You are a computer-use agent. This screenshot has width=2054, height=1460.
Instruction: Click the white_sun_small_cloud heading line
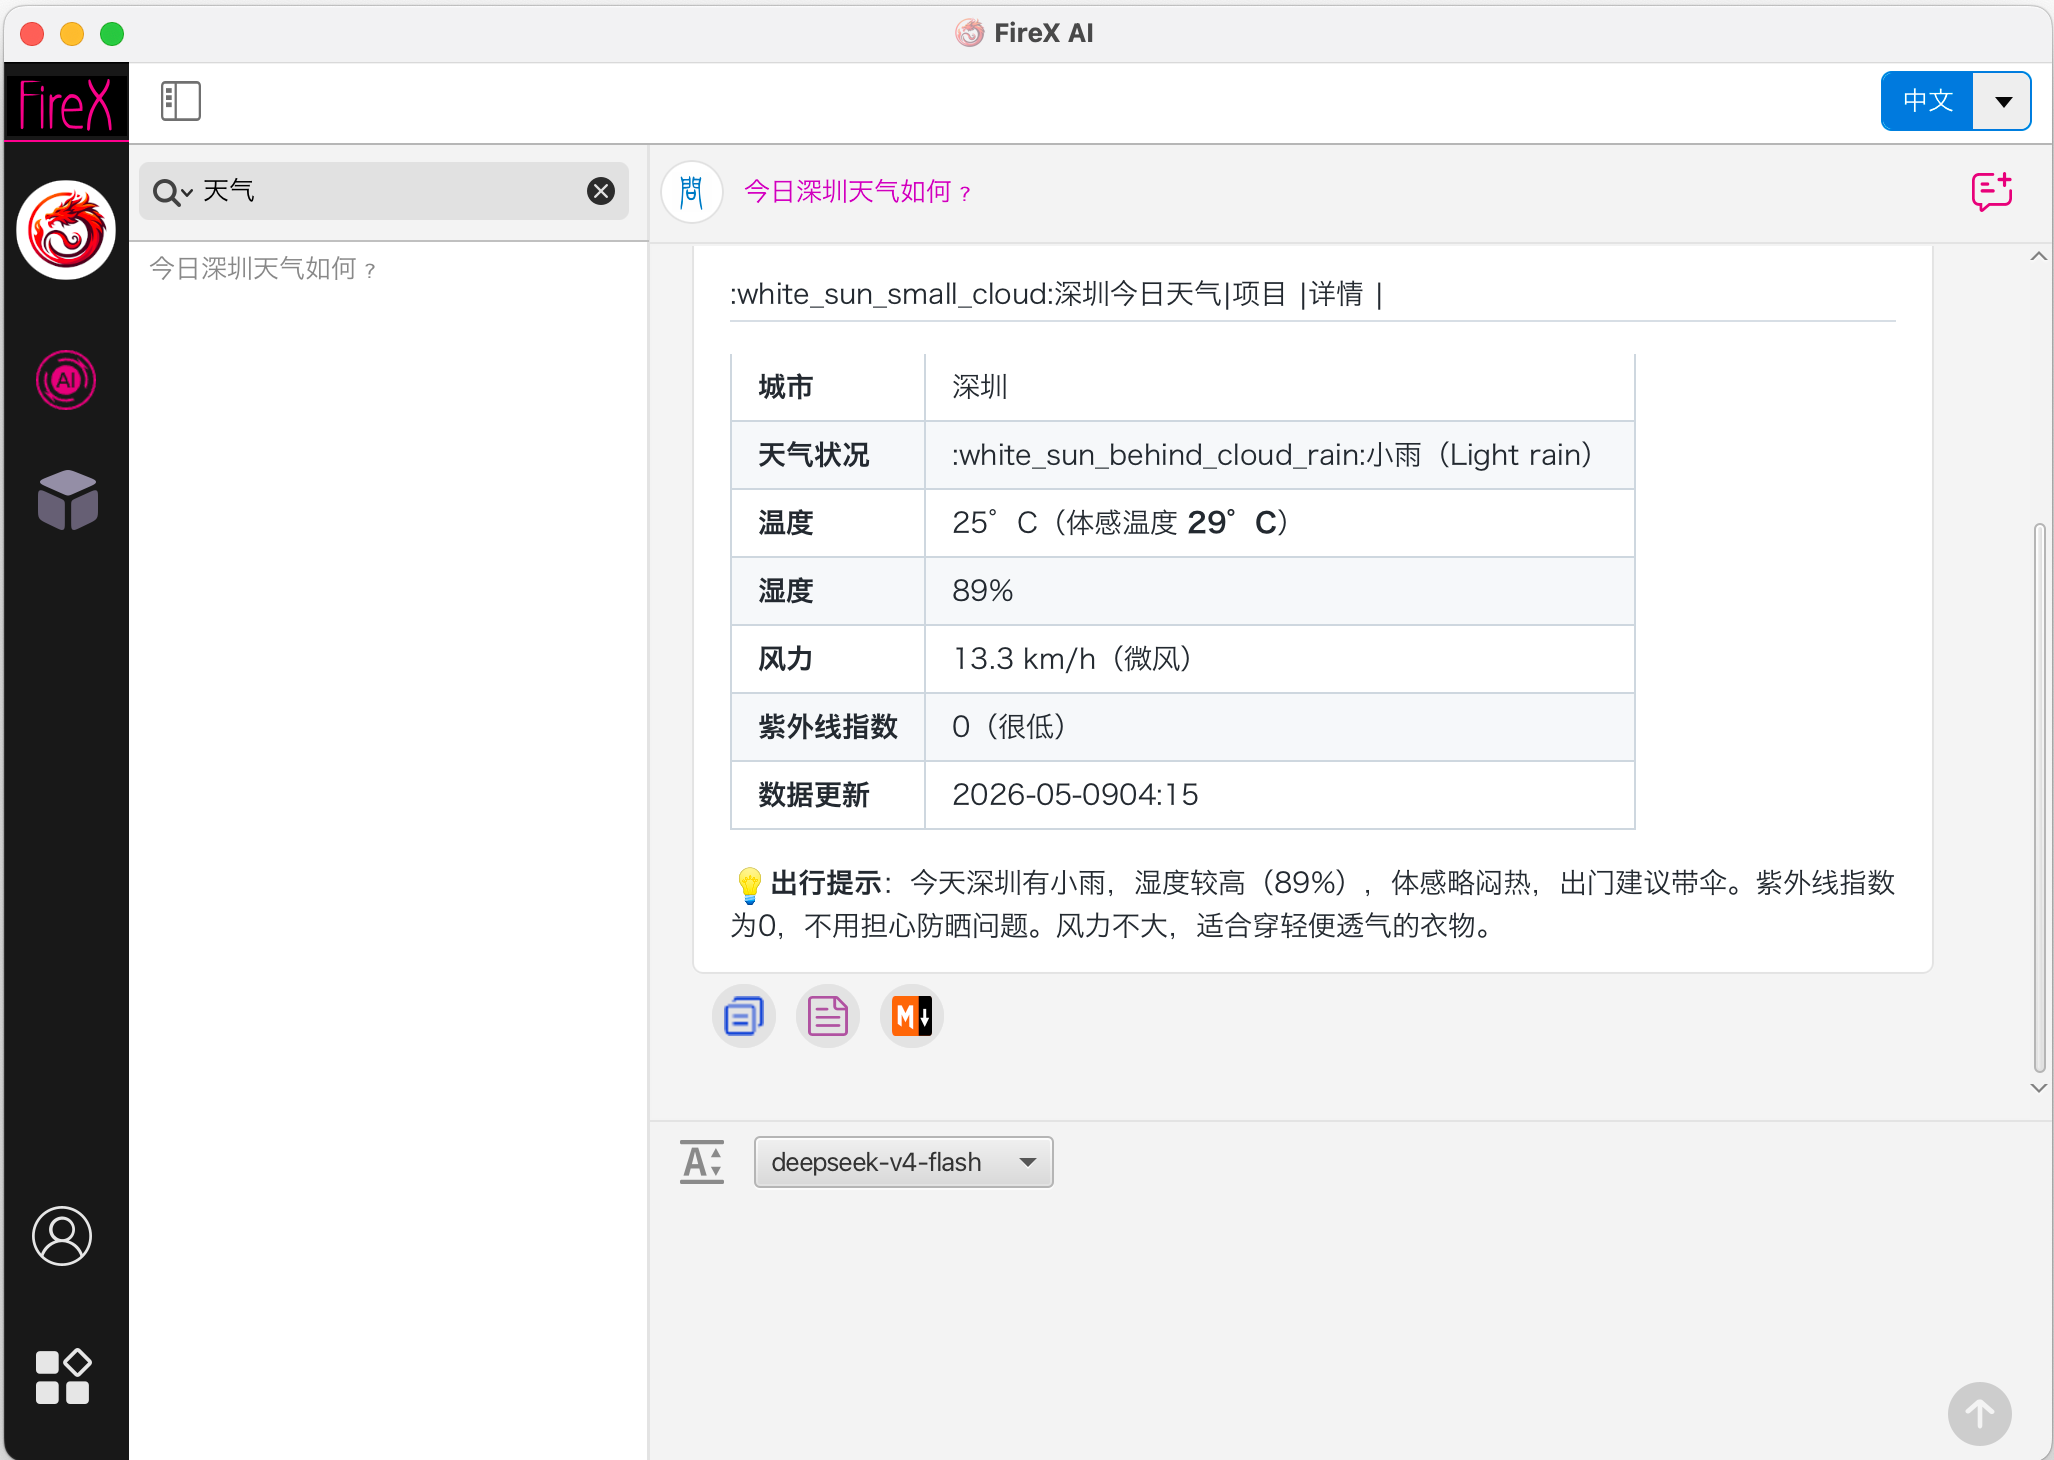[1057, 294]
